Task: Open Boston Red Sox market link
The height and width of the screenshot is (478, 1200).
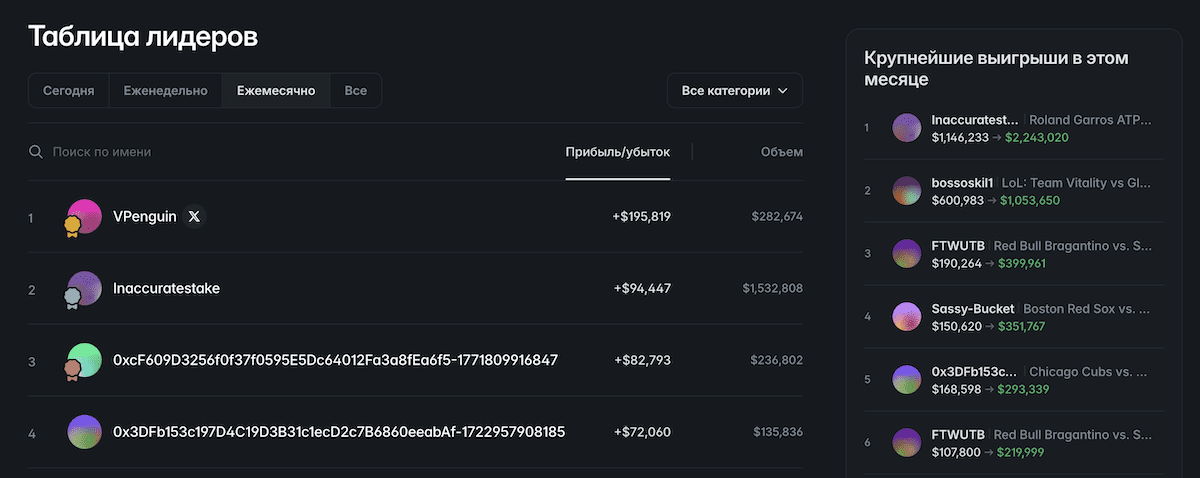Action: coord(1088,308)
